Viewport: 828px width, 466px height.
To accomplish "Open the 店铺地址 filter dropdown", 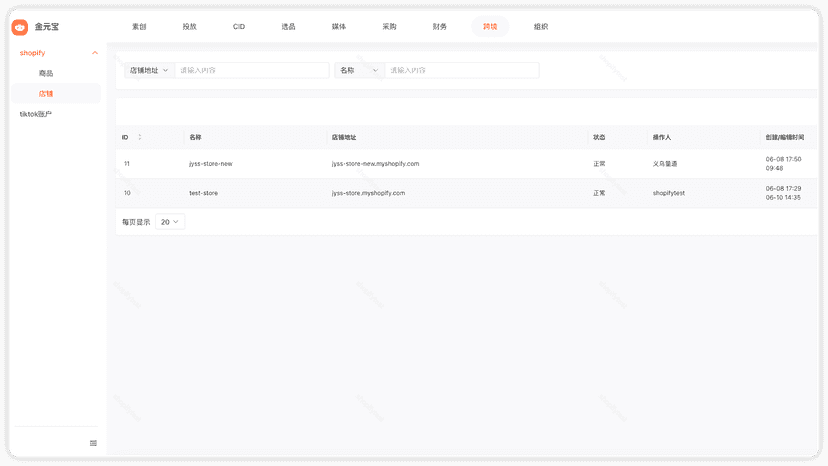I will pyautogui.click(x=149, y=70).
